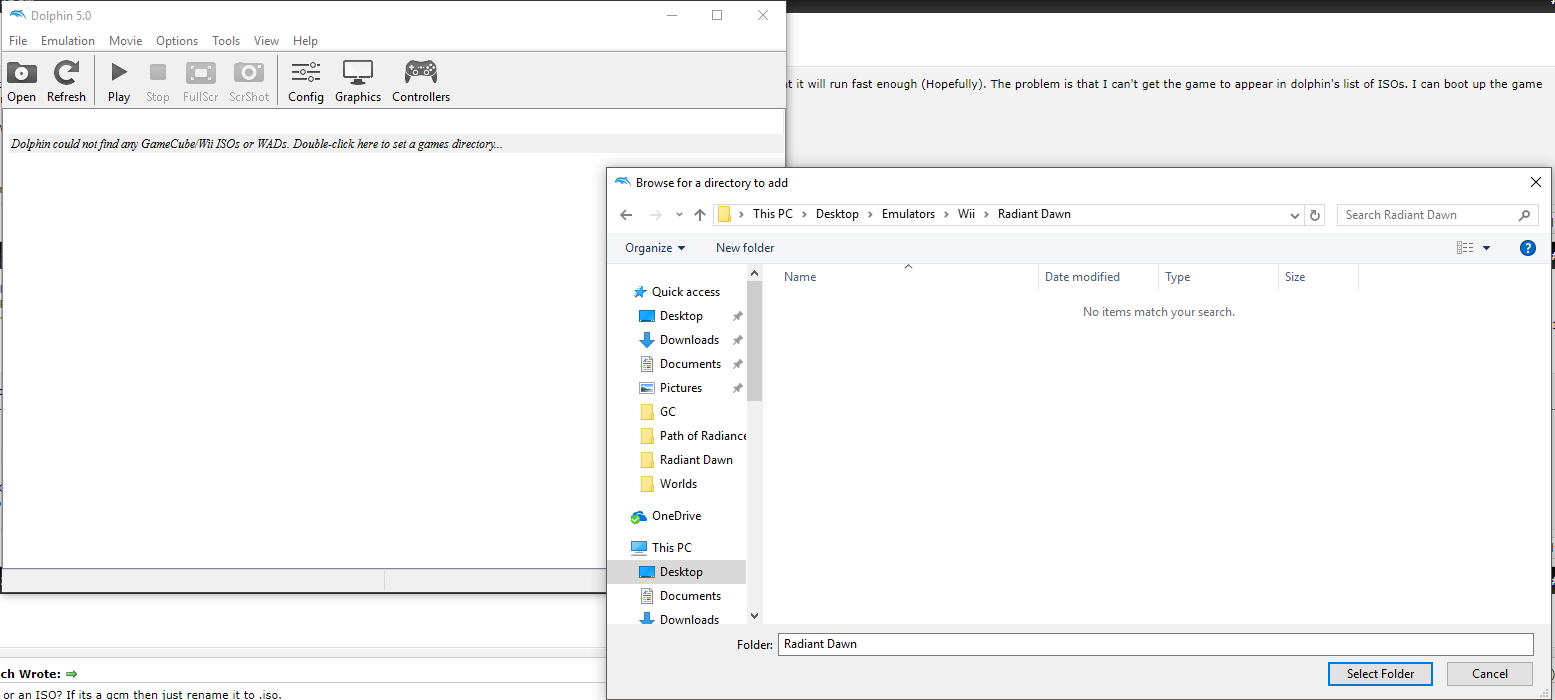Select Documents under This PC
The width and height of the screenshot is (1555, 700).
[x=690, y=596]
